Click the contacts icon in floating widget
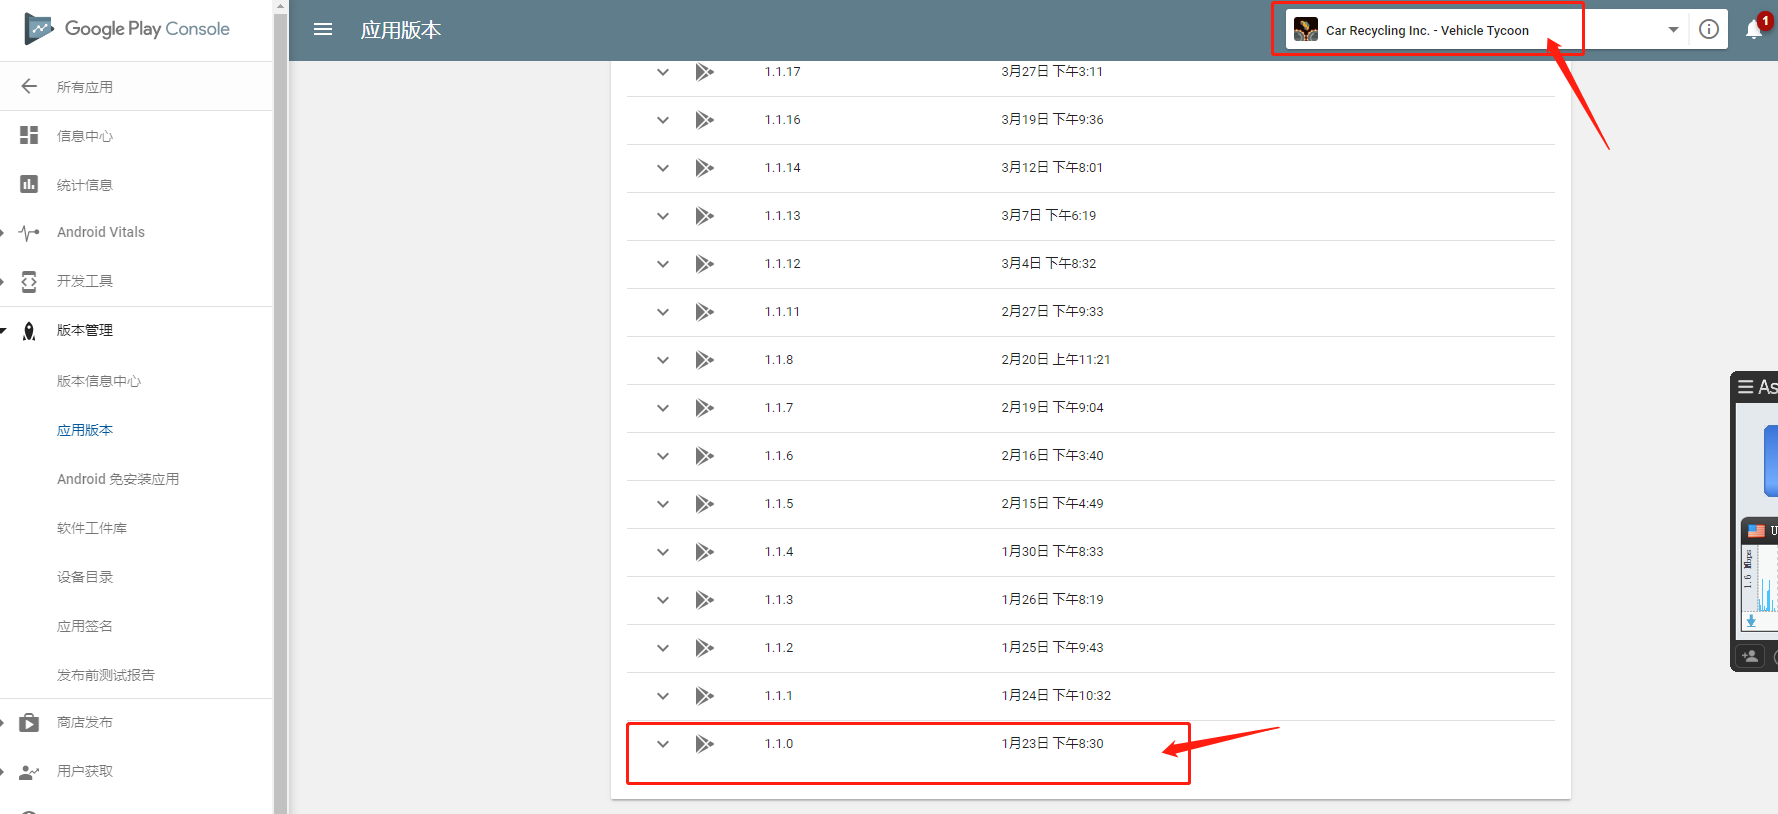1778x814 pixels. [1750, 656]
